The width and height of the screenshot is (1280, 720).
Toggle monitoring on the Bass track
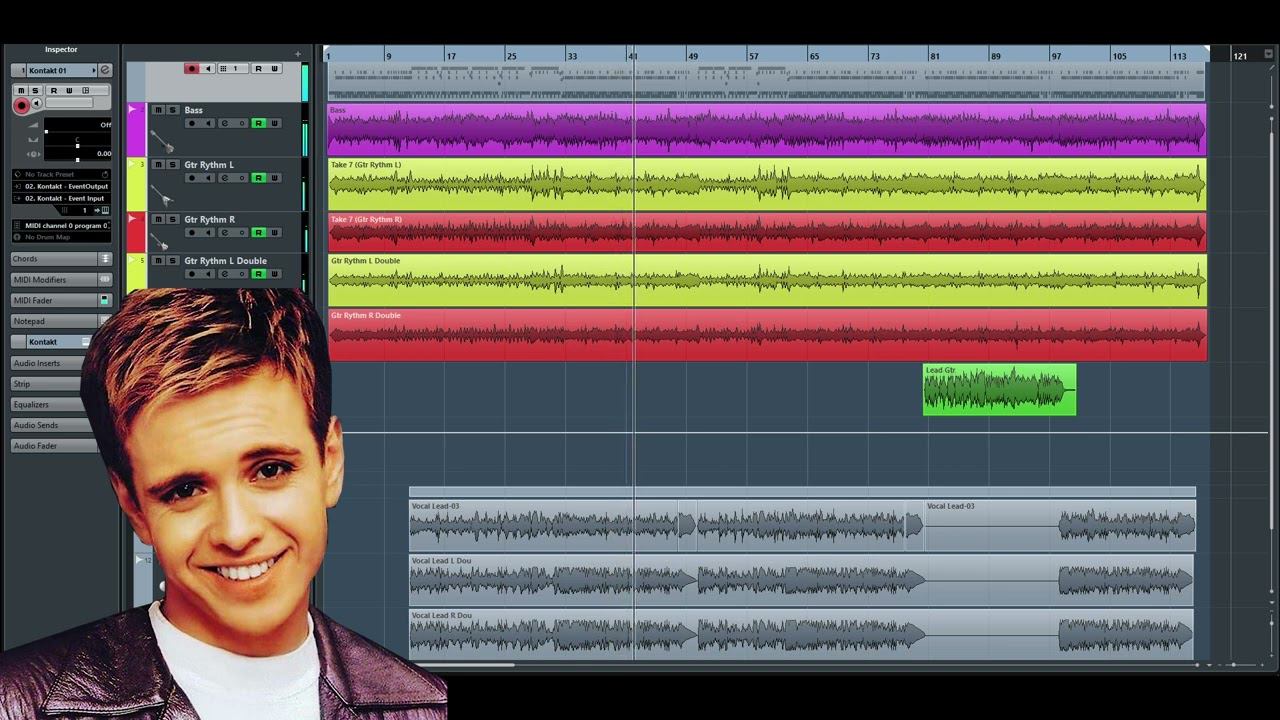208,123
